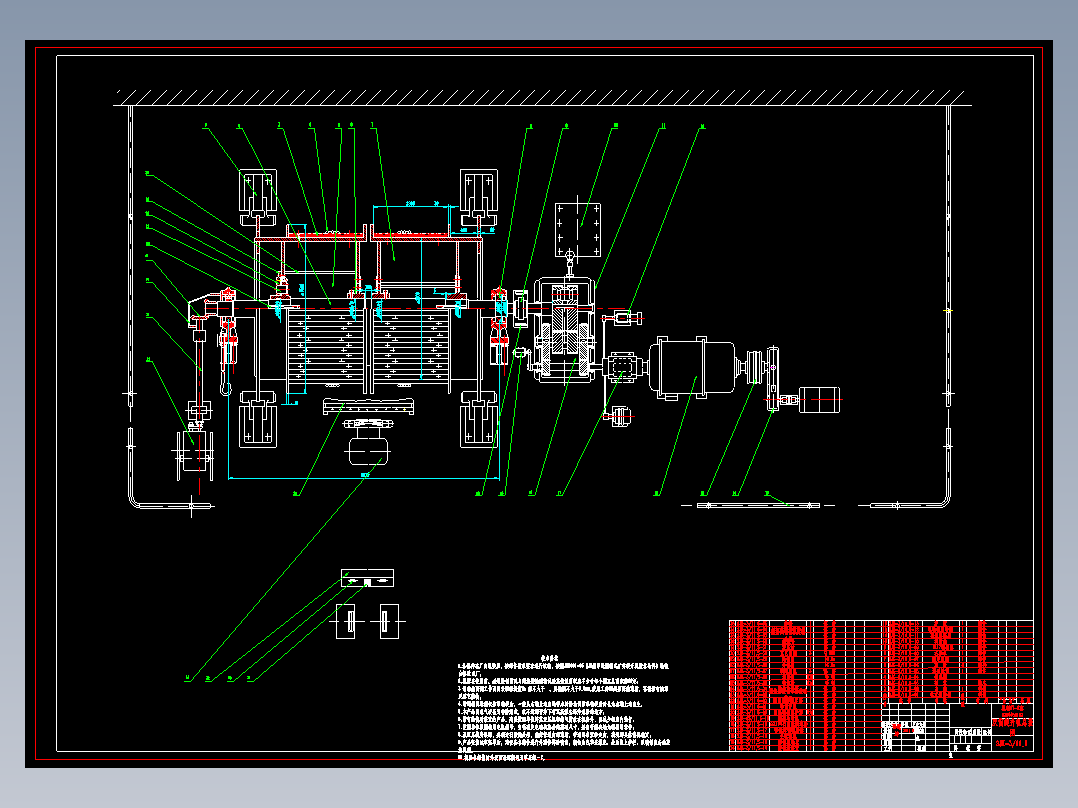This screenshot has width=1078, height=808.
Task: Click the upper-right bearing pedestal
Action: (478, 197)
